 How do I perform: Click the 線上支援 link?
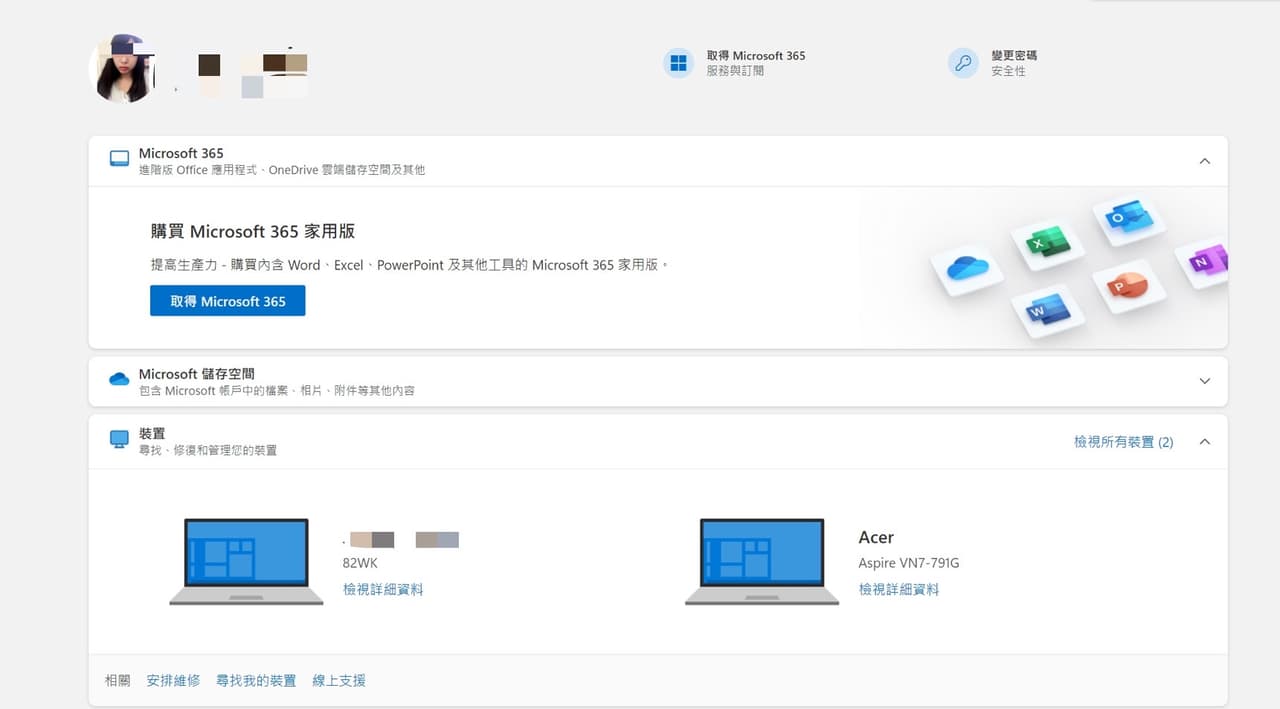339,681
